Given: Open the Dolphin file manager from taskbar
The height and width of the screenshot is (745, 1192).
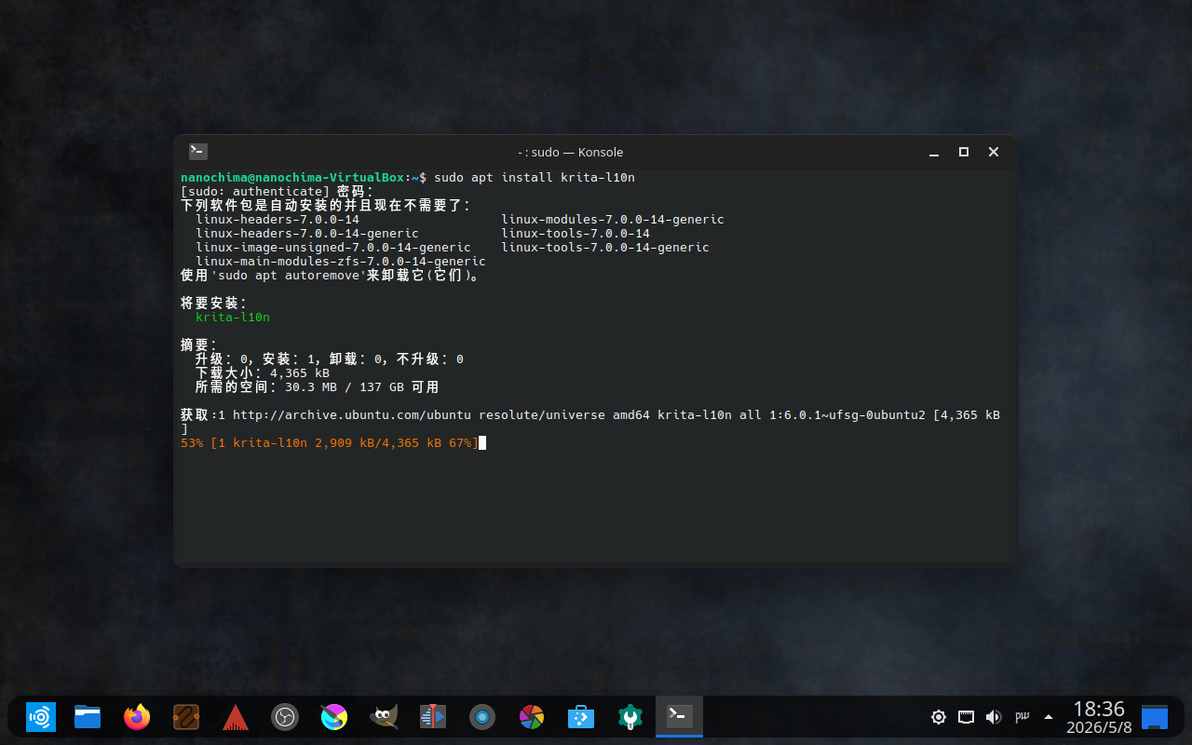Looking at the screenshot, I should [x=87, y=717].
